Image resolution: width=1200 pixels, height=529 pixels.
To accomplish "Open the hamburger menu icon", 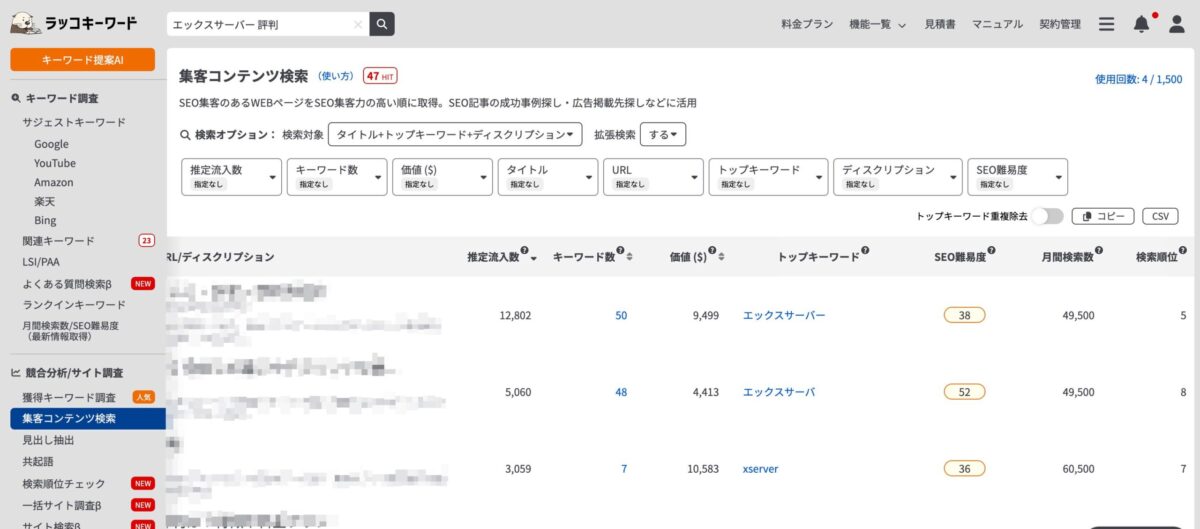I will click(x=1106, y=24).
